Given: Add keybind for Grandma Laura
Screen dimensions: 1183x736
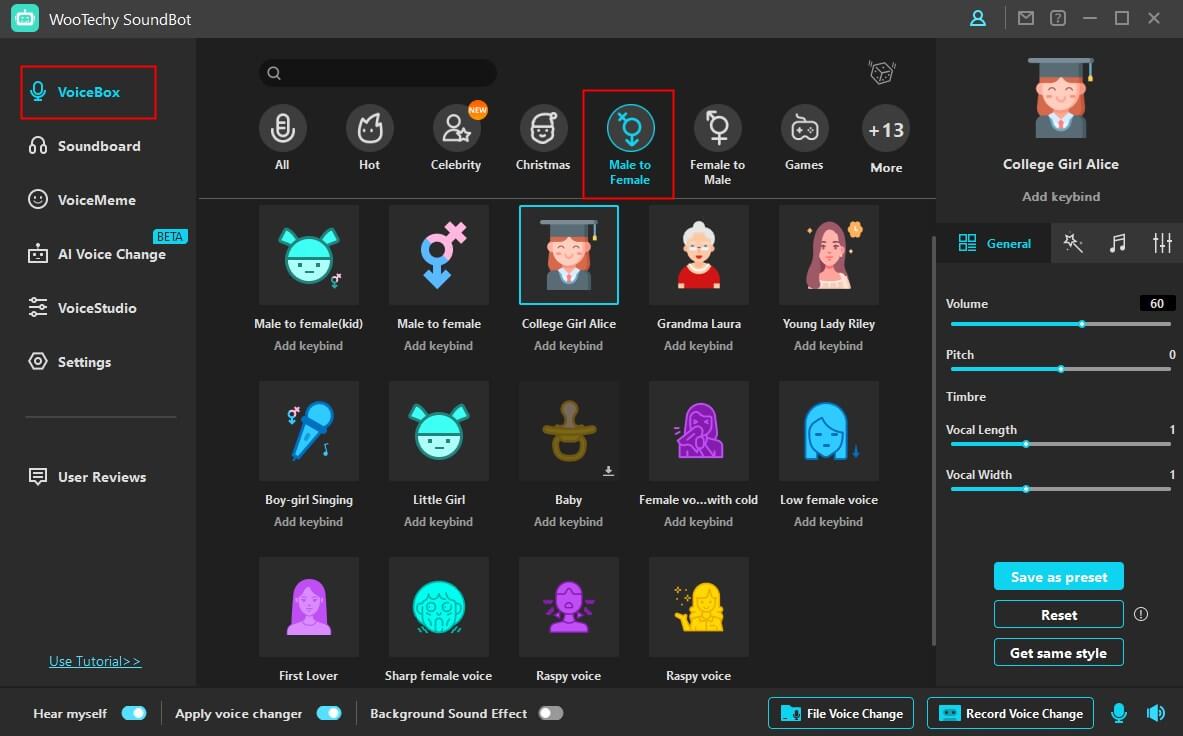Looking at the screenshot, I should [x=699, y=345].
